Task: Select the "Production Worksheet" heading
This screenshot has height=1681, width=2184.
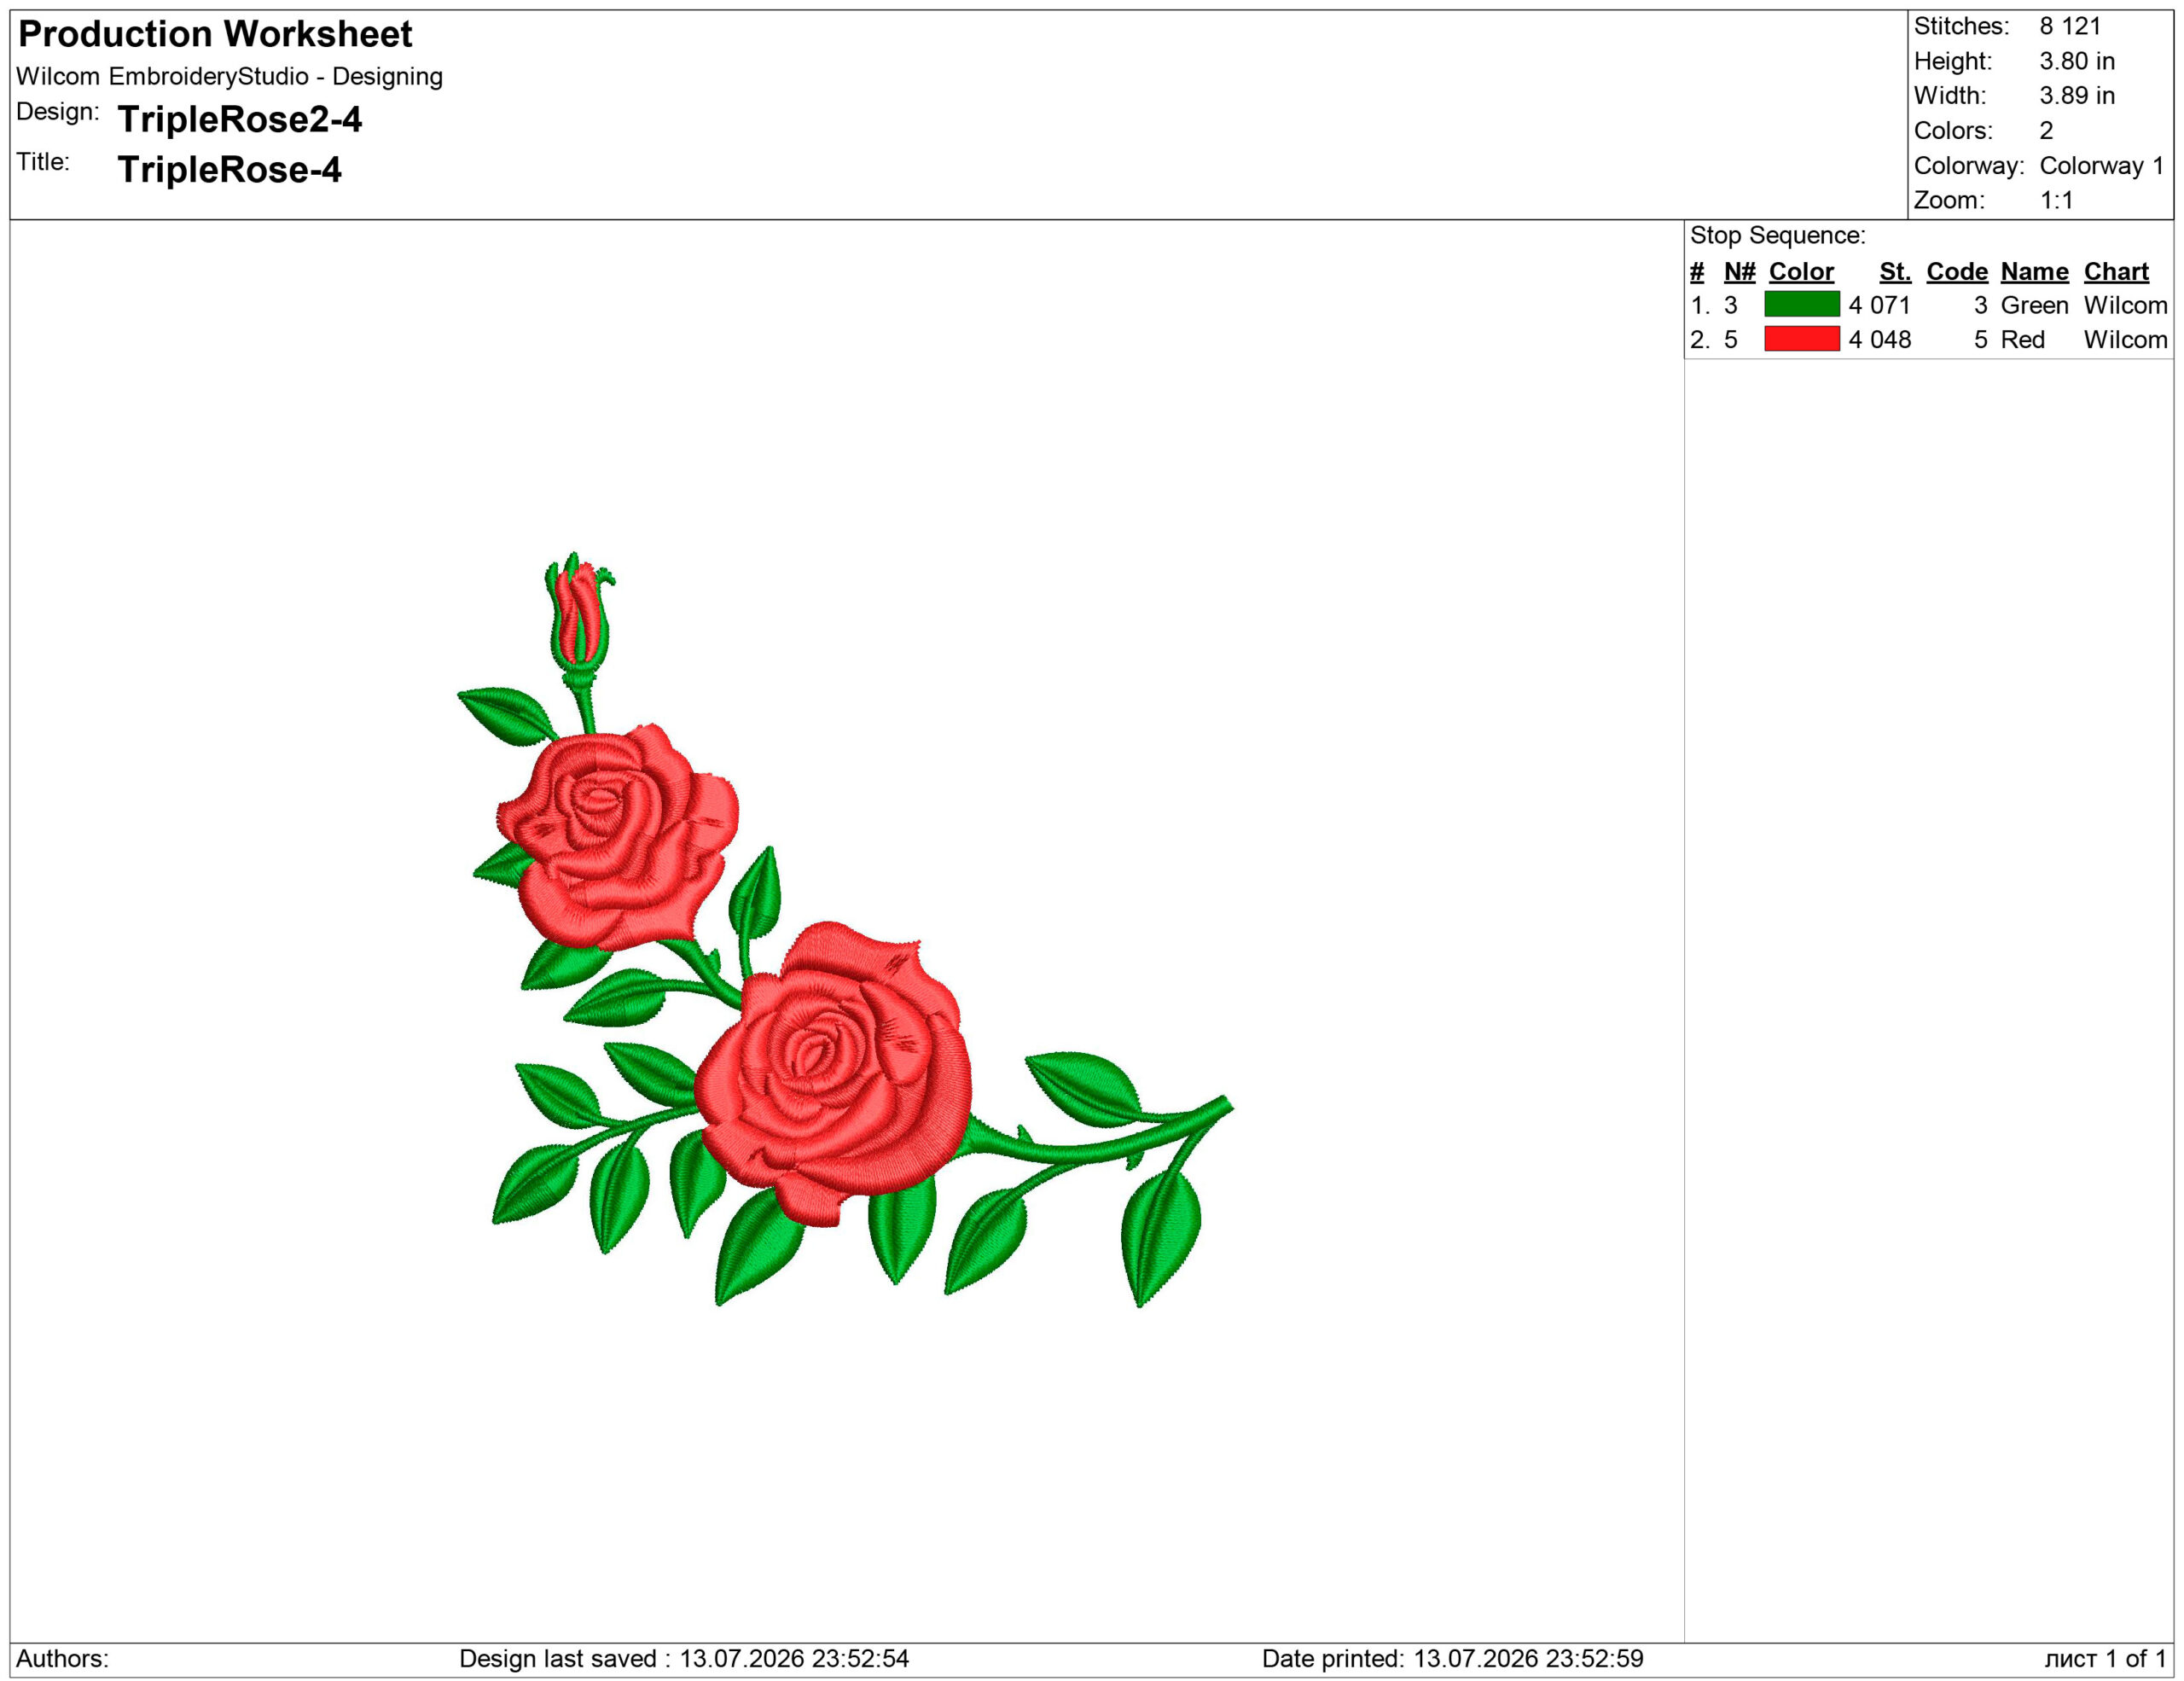Action: tap(215, 34)
